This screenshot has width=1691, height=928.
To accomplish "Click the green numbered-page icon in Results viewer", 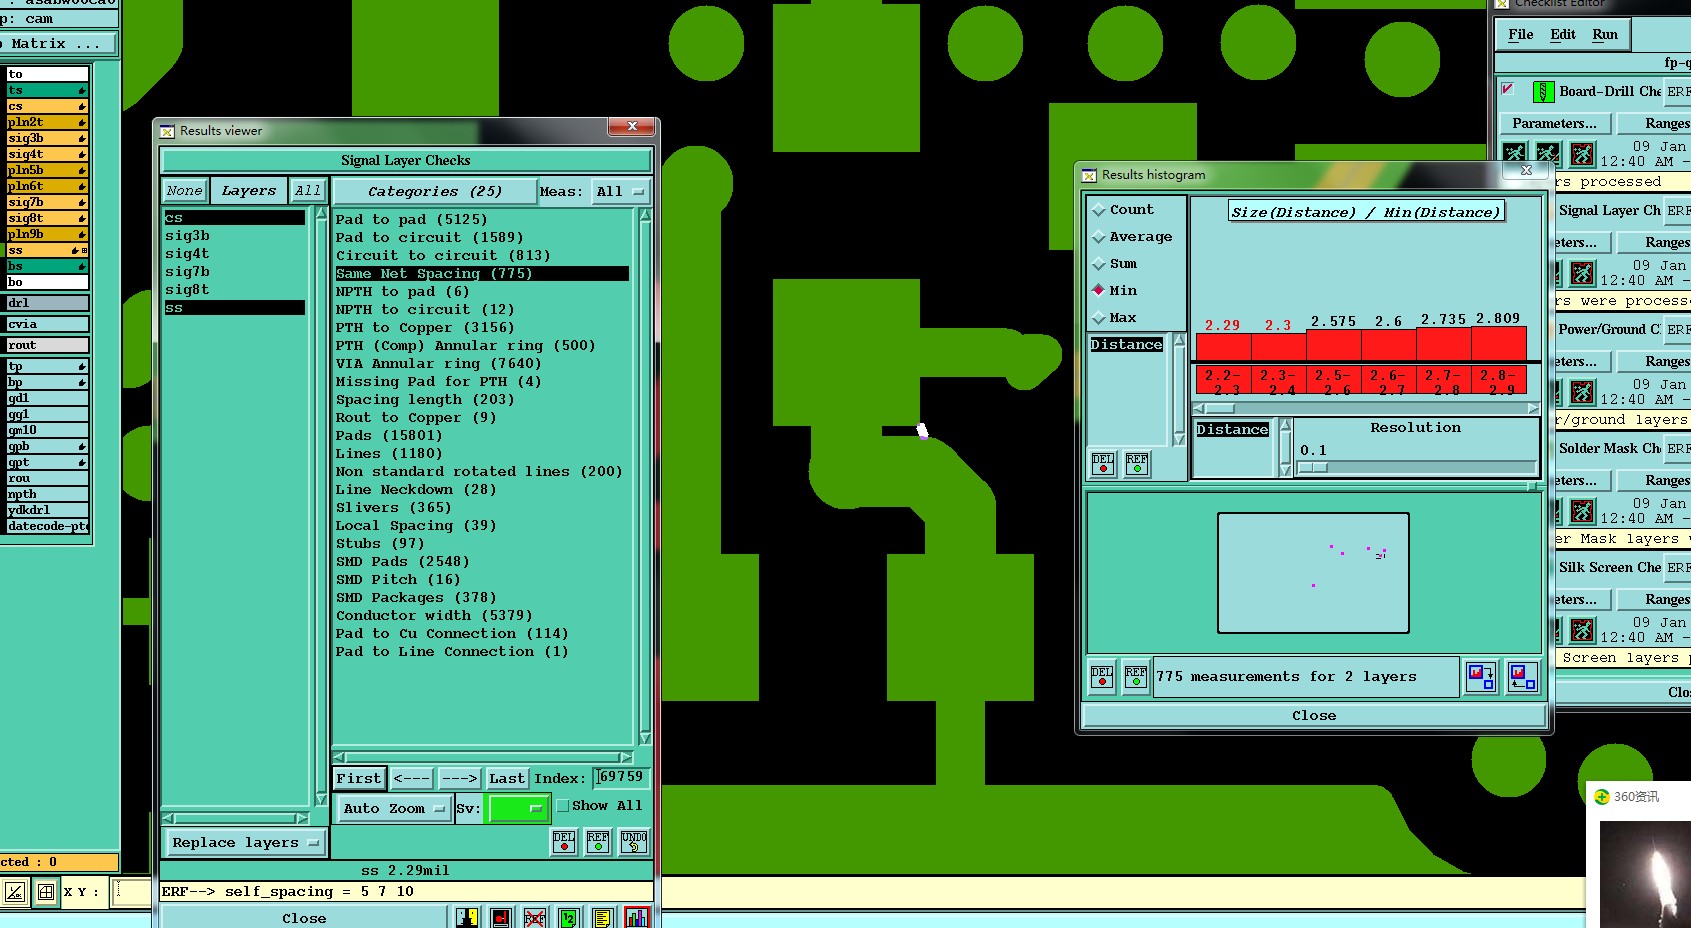I will 569,918.
